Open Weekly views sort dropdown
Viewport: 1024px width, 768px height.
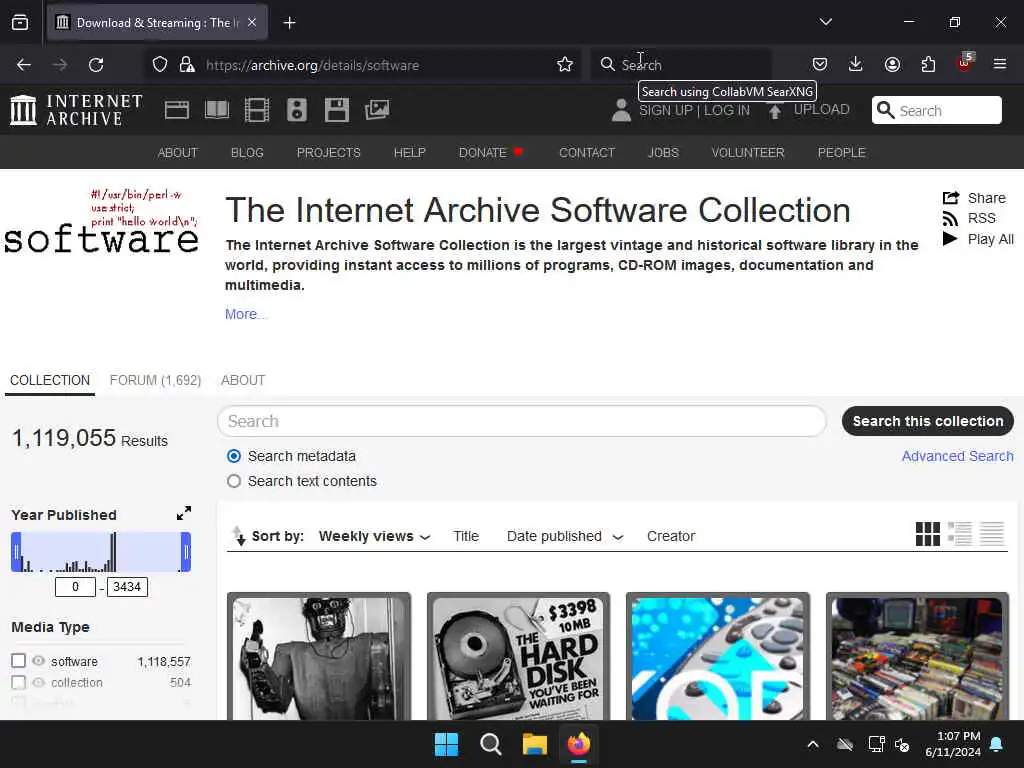(x=374, y=536)
